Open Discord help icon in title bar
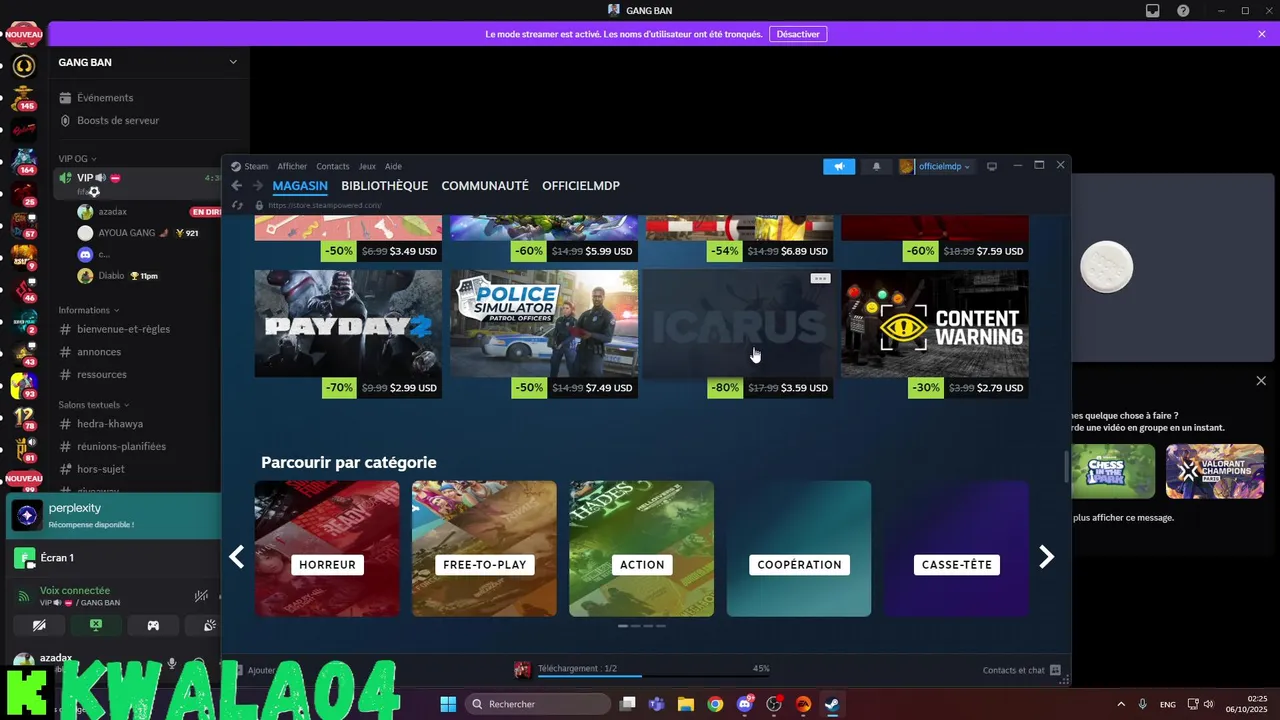1280x720 pixels. coord(1183,11)
